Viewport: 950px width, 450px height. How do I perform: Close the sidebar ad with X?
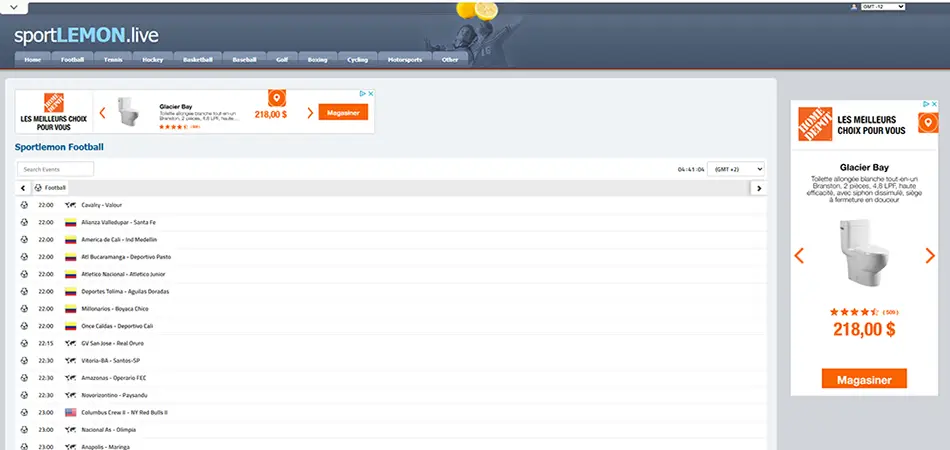pyautogui.click(x=934, y=104)
